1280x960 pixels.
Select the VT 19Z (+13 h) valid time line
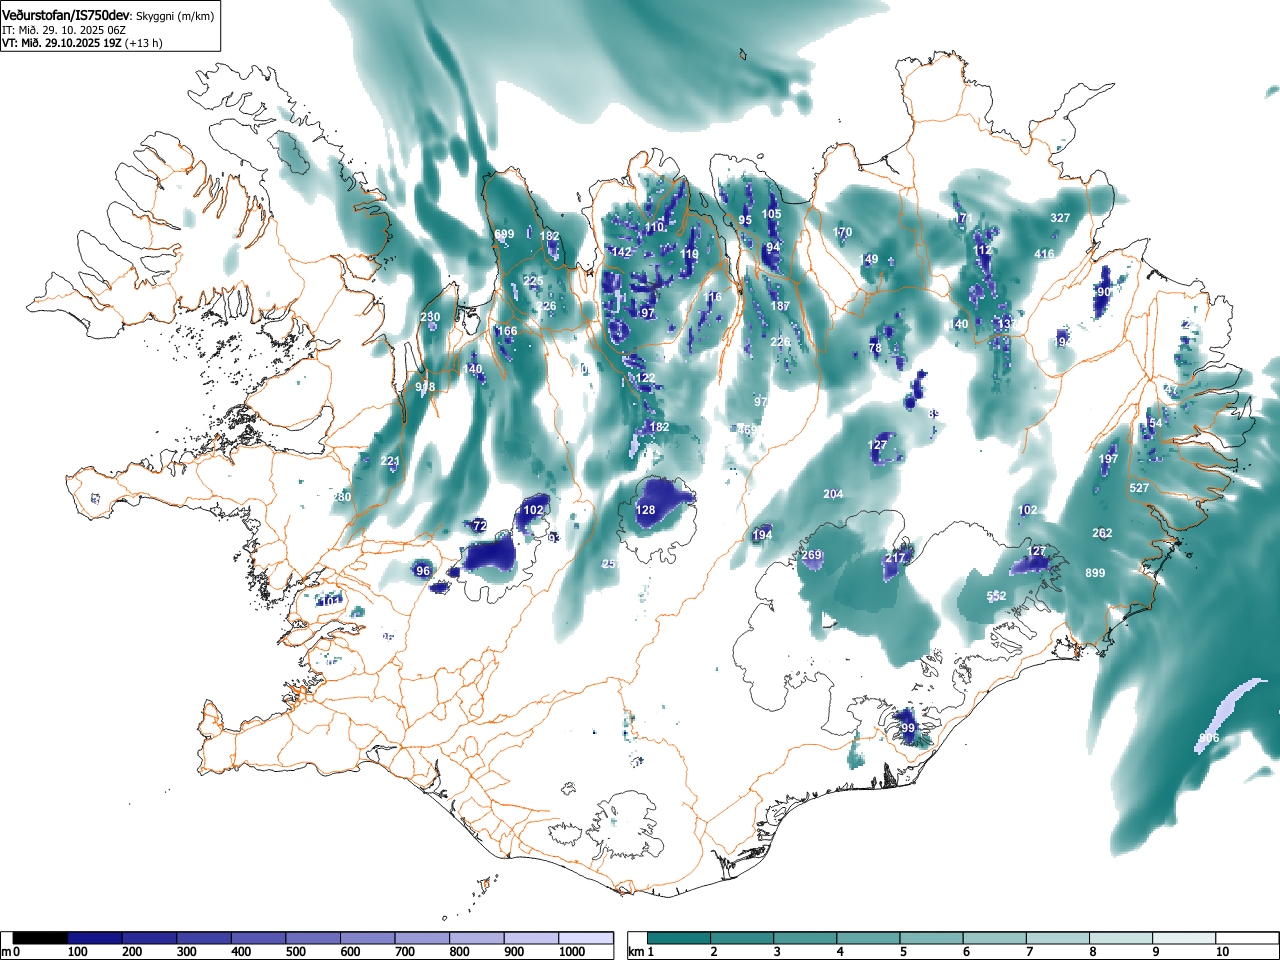click(x=82, y=43)
